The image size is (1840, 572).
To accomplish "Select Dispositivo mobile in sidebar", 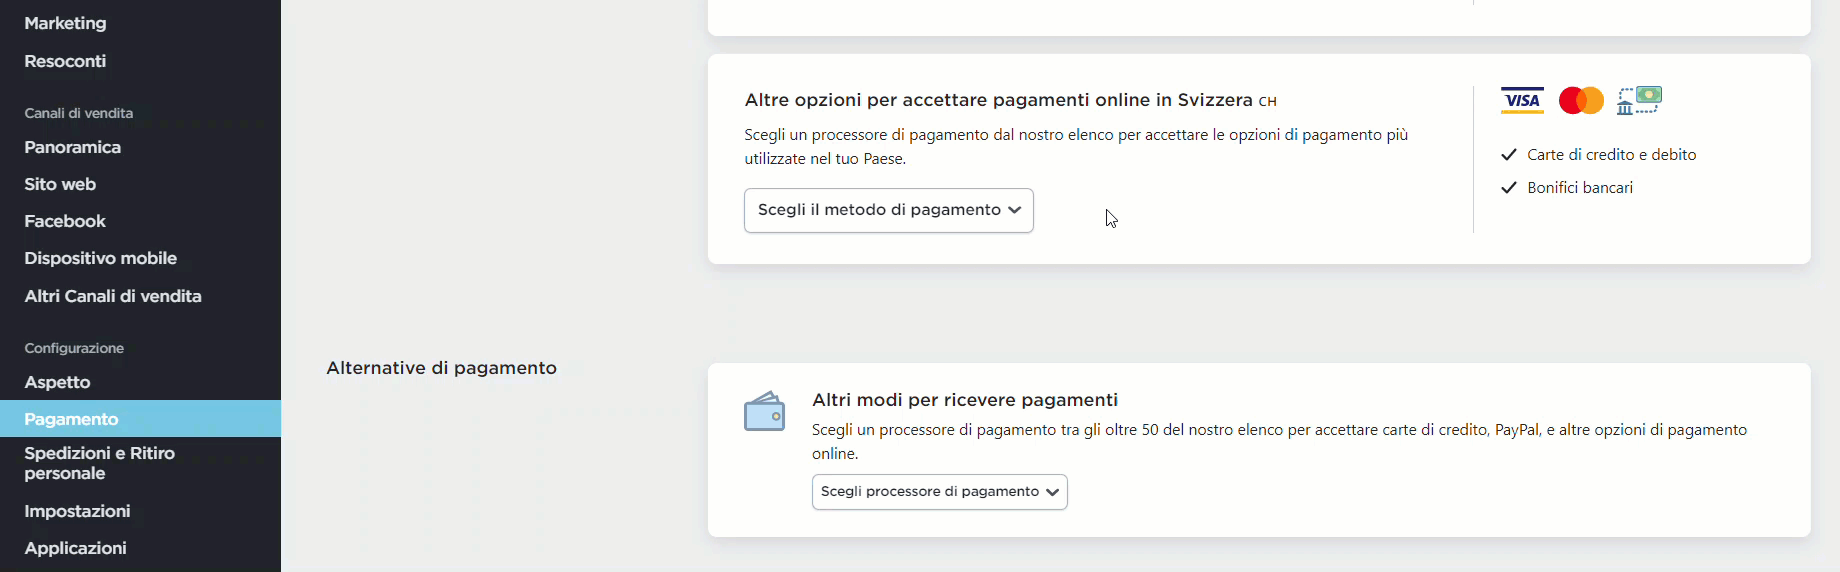I will (101, 258).
